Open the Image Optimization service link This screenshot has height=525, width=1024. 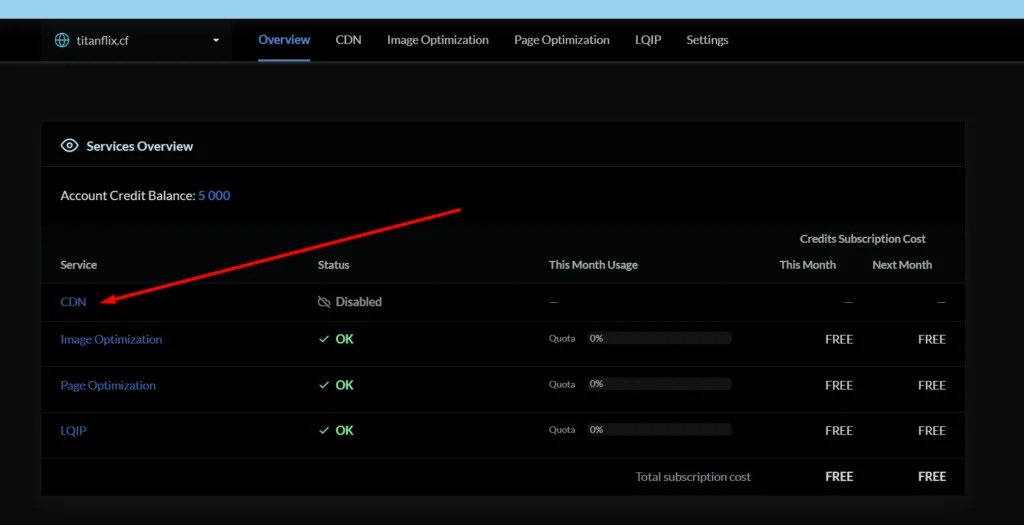[x=111, y=340]
